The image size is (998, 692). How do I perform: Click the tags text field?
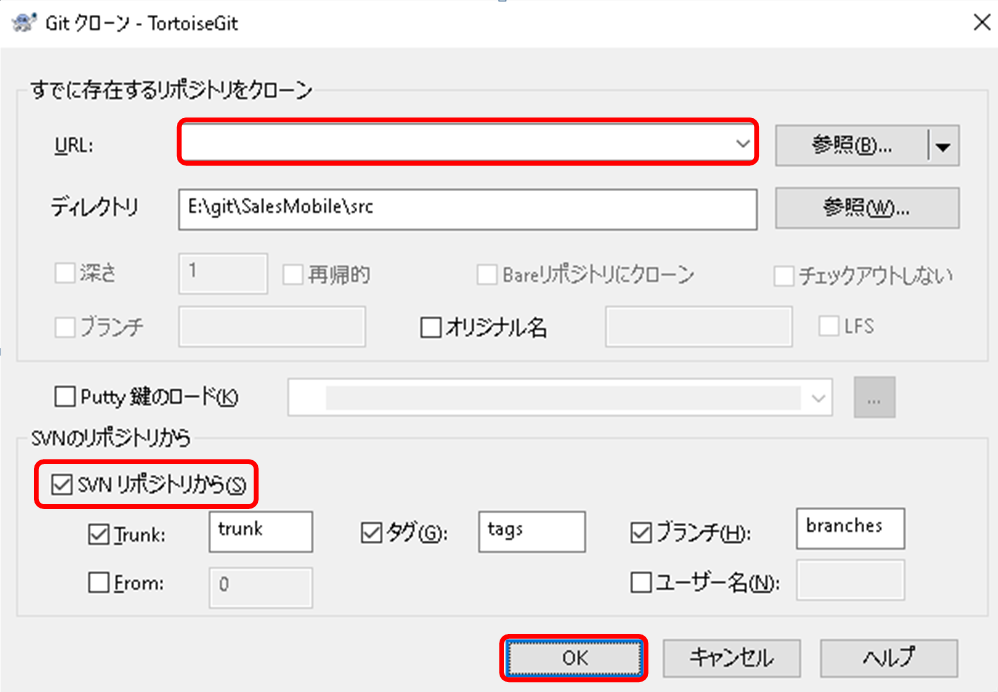(x=531, y=531)
